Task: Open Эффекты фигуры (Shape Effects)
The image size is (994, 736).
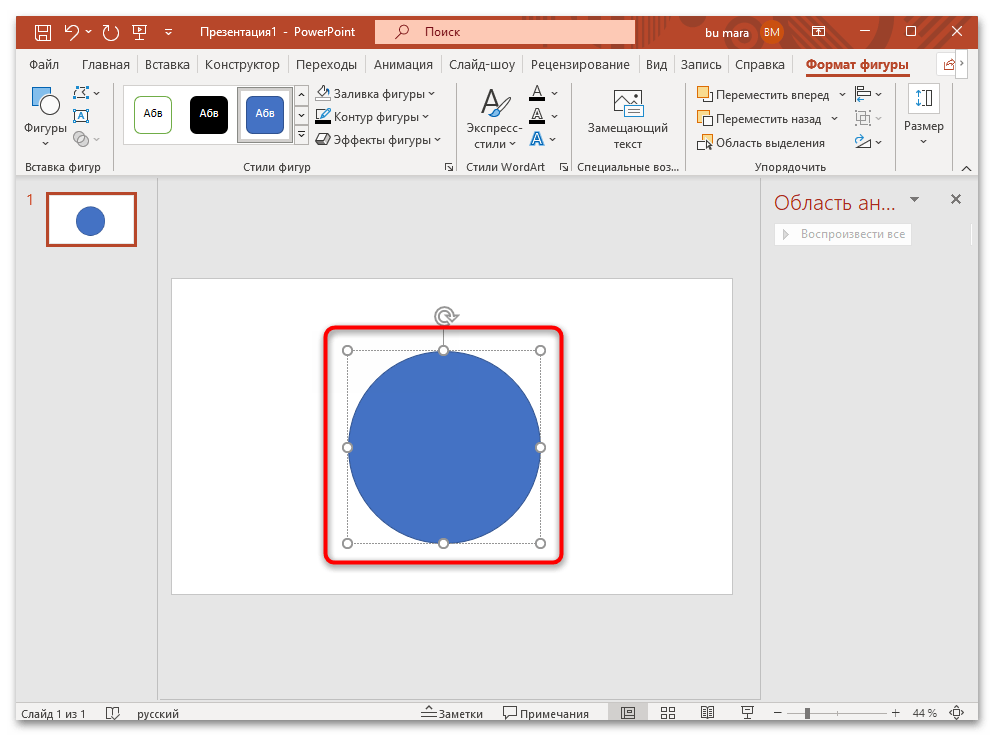Action: (x=374, y=140)
